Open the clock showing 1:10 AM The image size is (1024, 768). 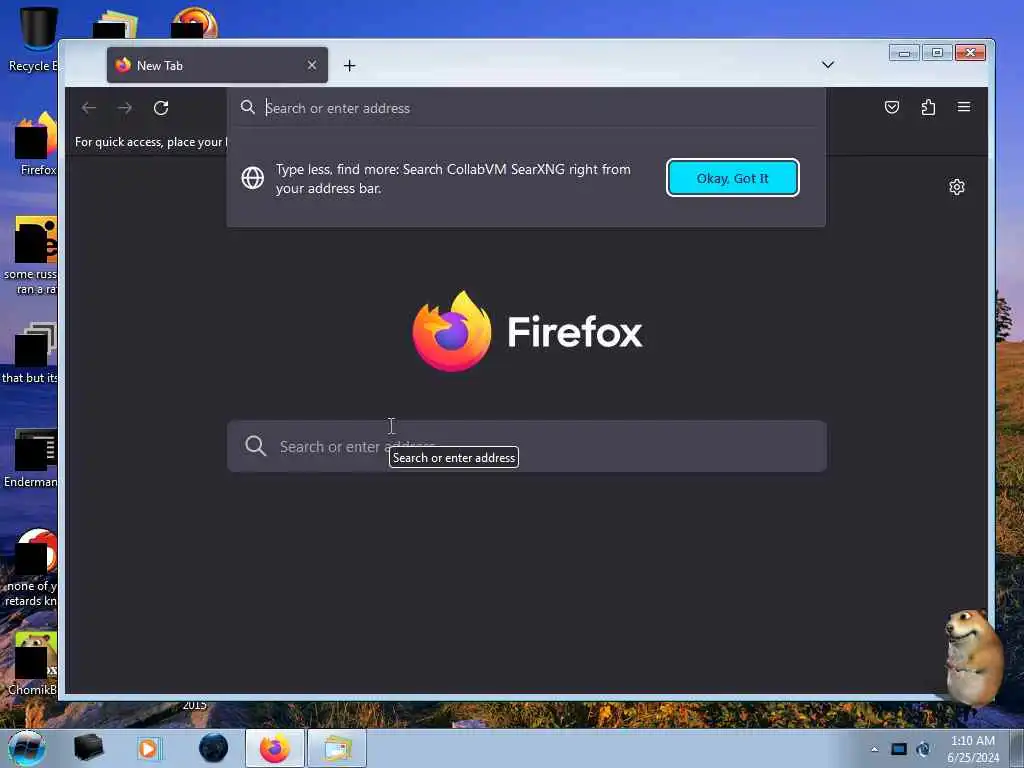pos(973,749)
